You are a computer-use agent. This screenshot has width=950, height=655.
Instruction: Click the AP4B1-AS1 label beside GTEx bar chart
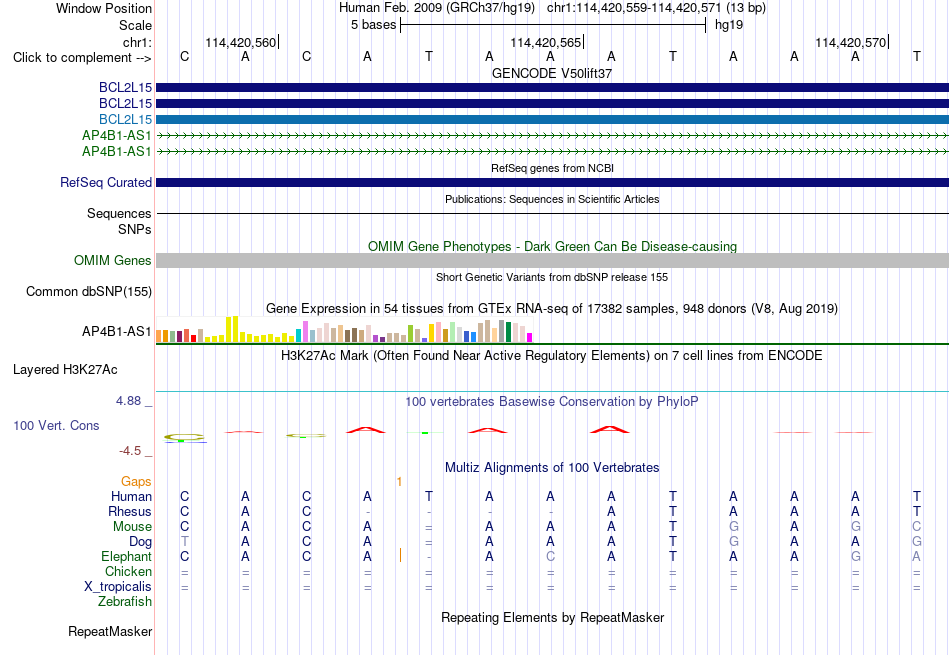tap(117, 331)
